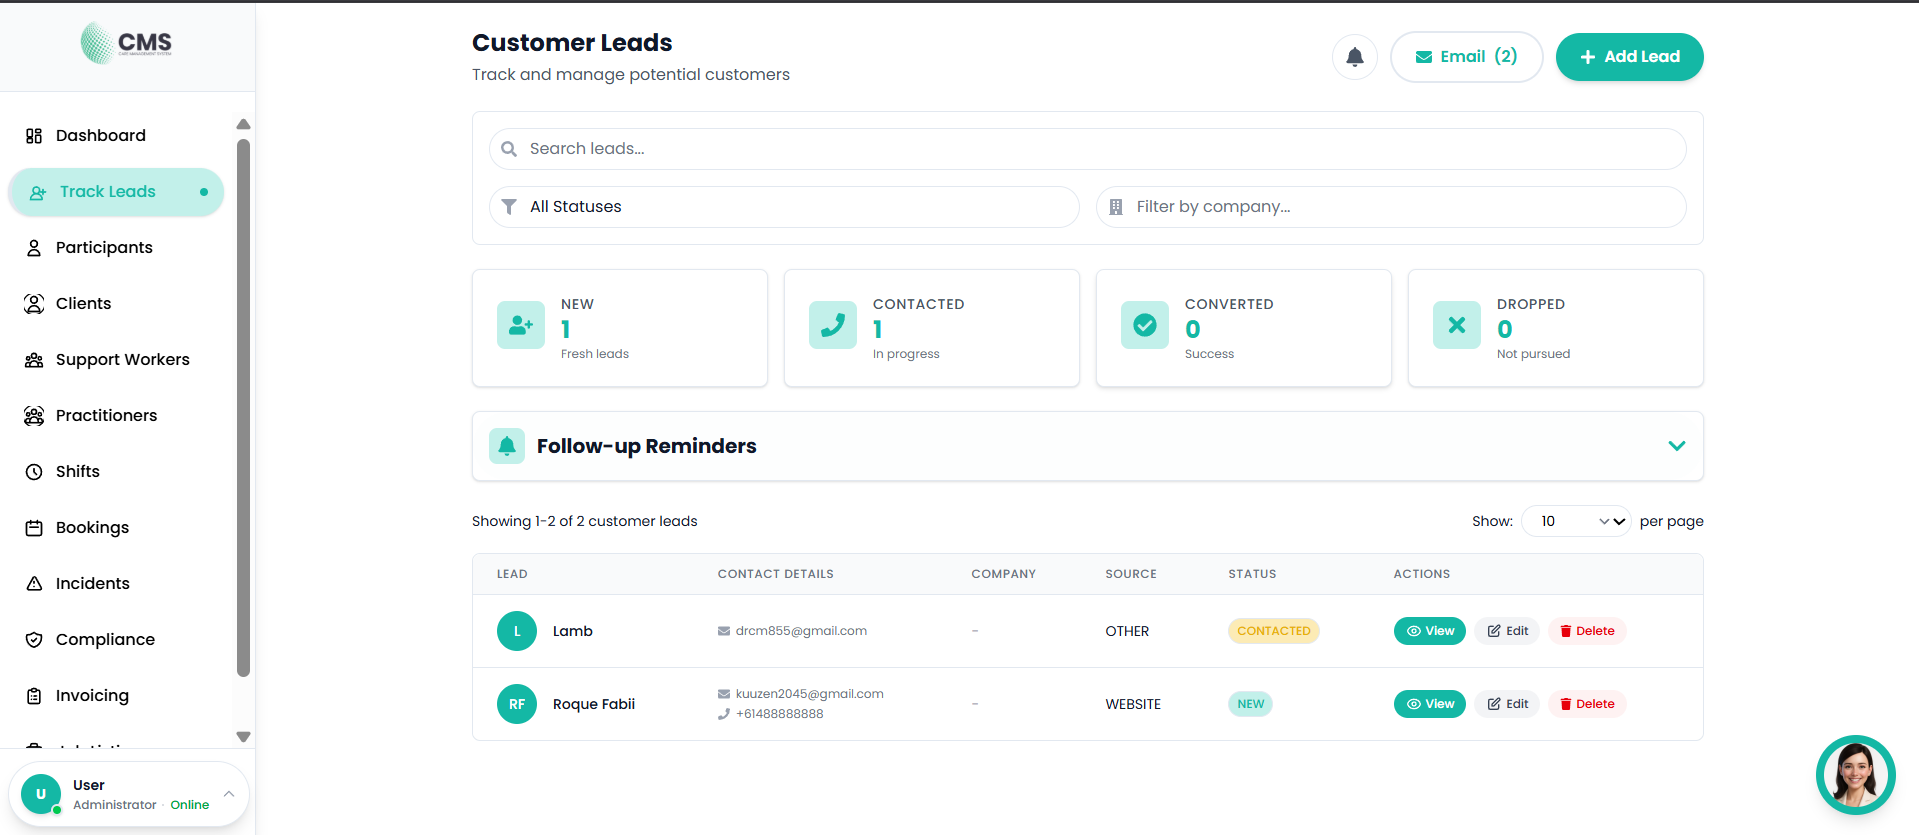Image resolution: width=1919 pixels, height=835 pixels.
Task: View the Lamb lead details
Action: [1429, 631]
